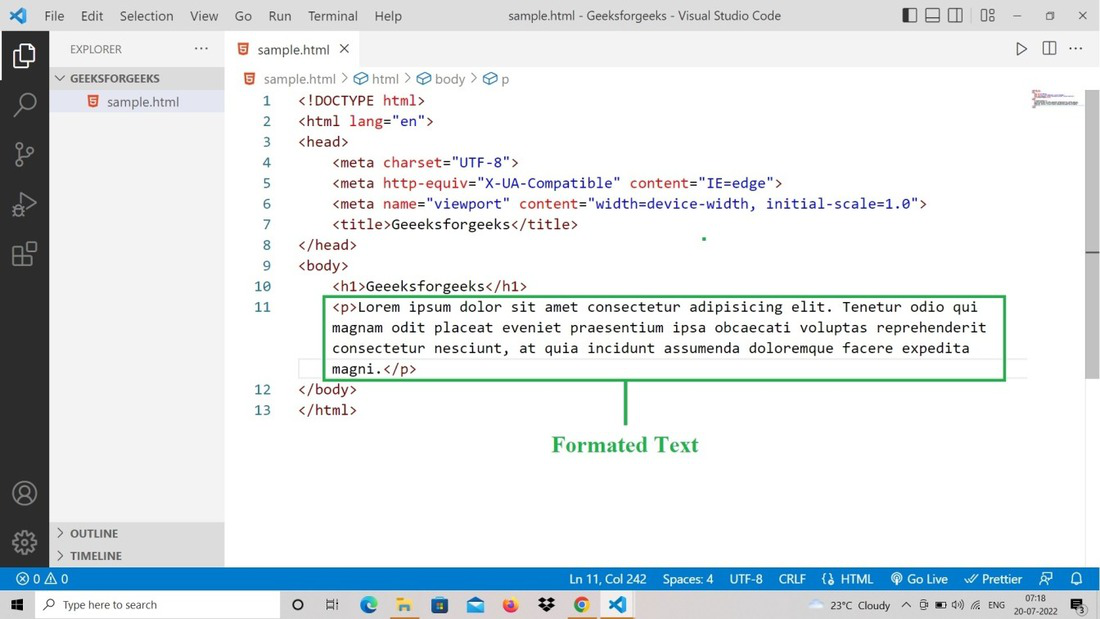Open the 23°C Cloudy weather widget

850,604
